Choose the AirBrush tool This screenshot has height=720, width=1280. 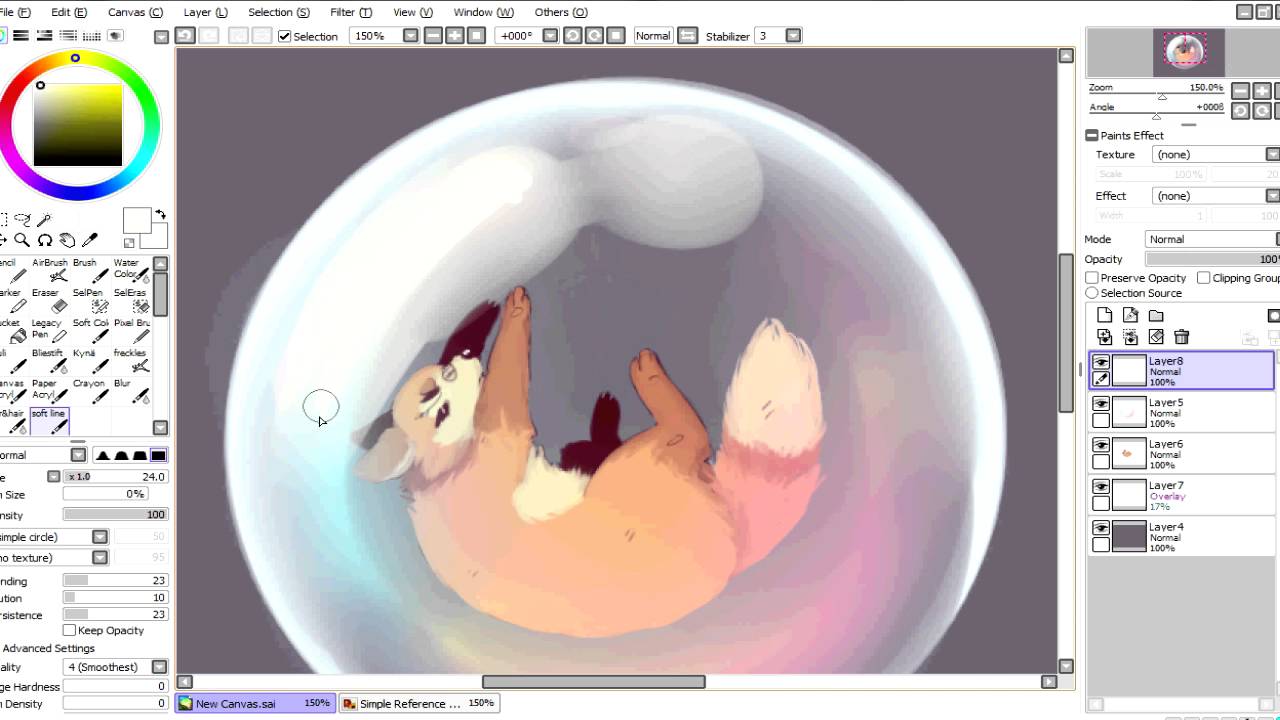(x=50, y=270)
